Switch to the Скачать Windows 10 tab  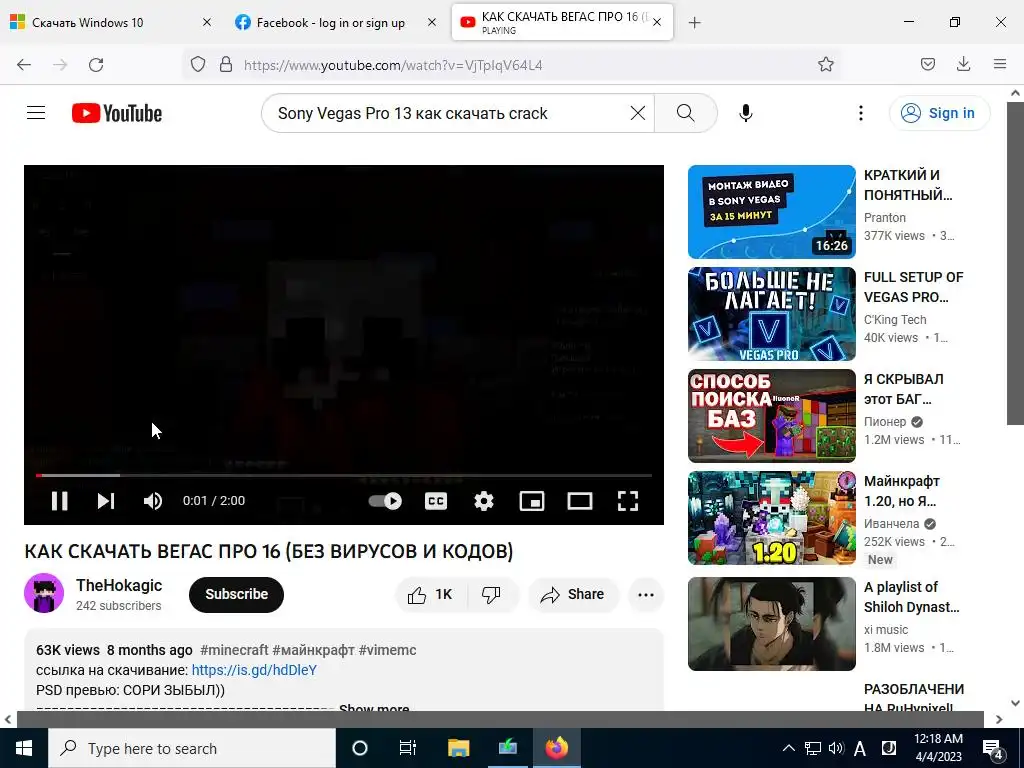point(110,22)
